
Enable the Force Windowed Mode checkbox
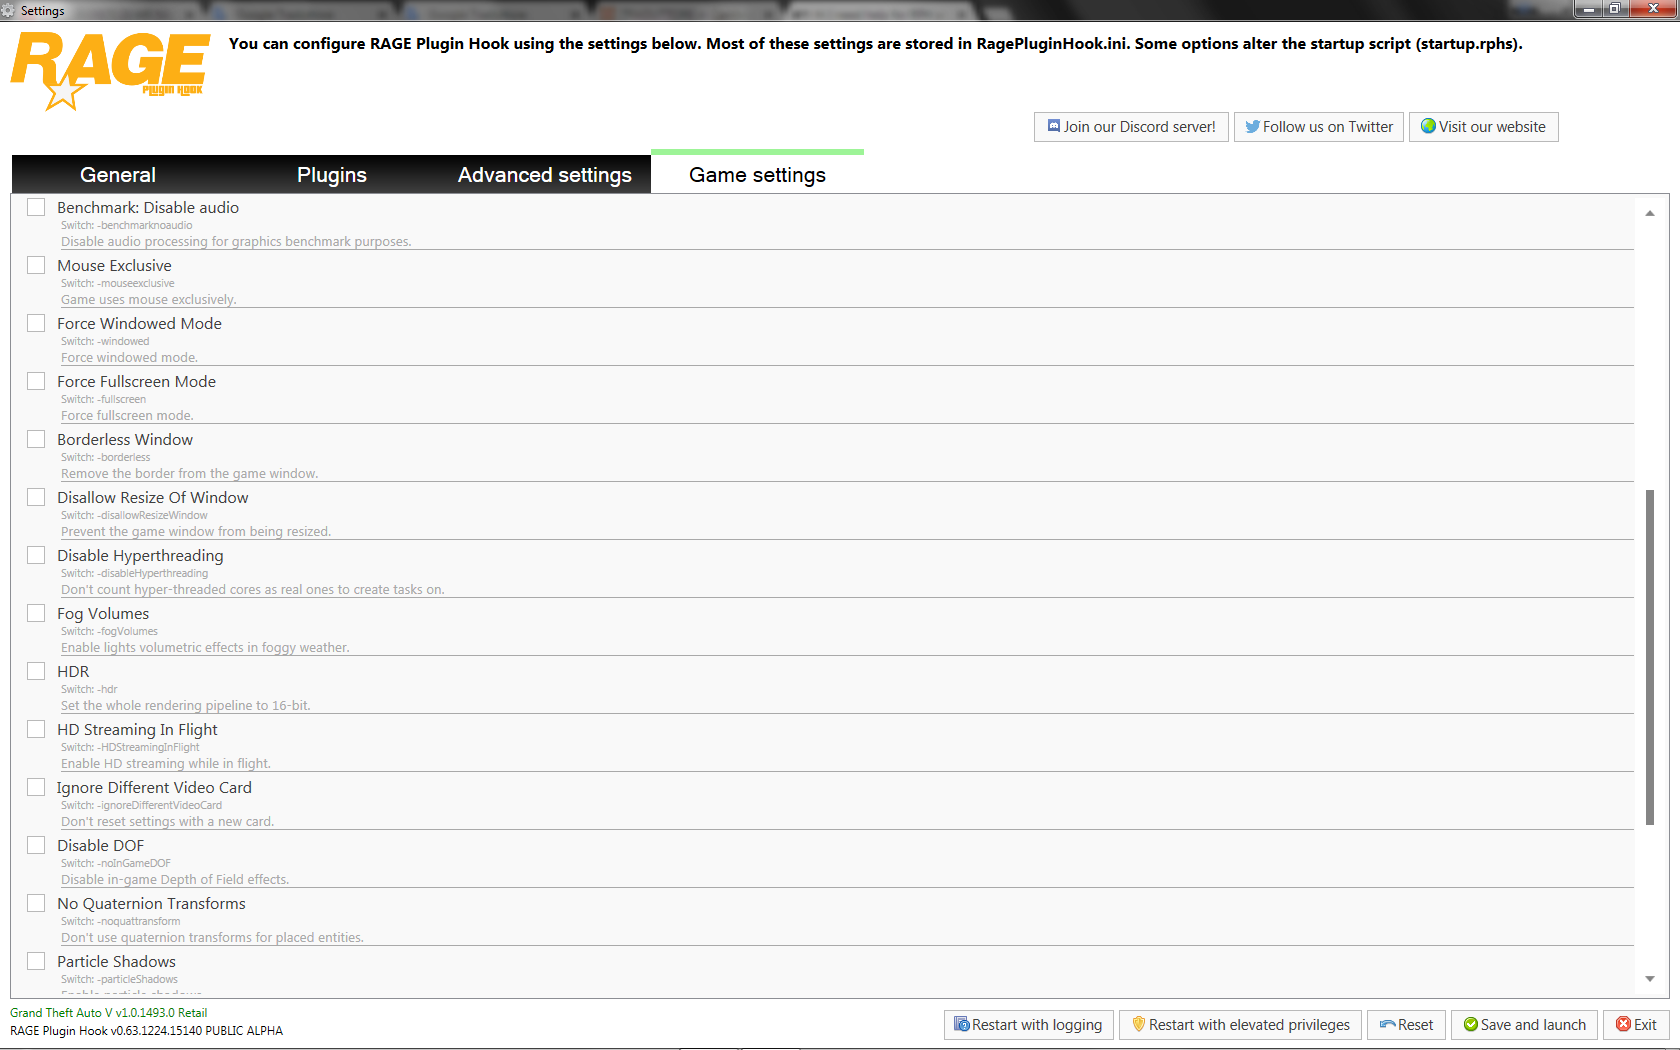coord(36,324)
